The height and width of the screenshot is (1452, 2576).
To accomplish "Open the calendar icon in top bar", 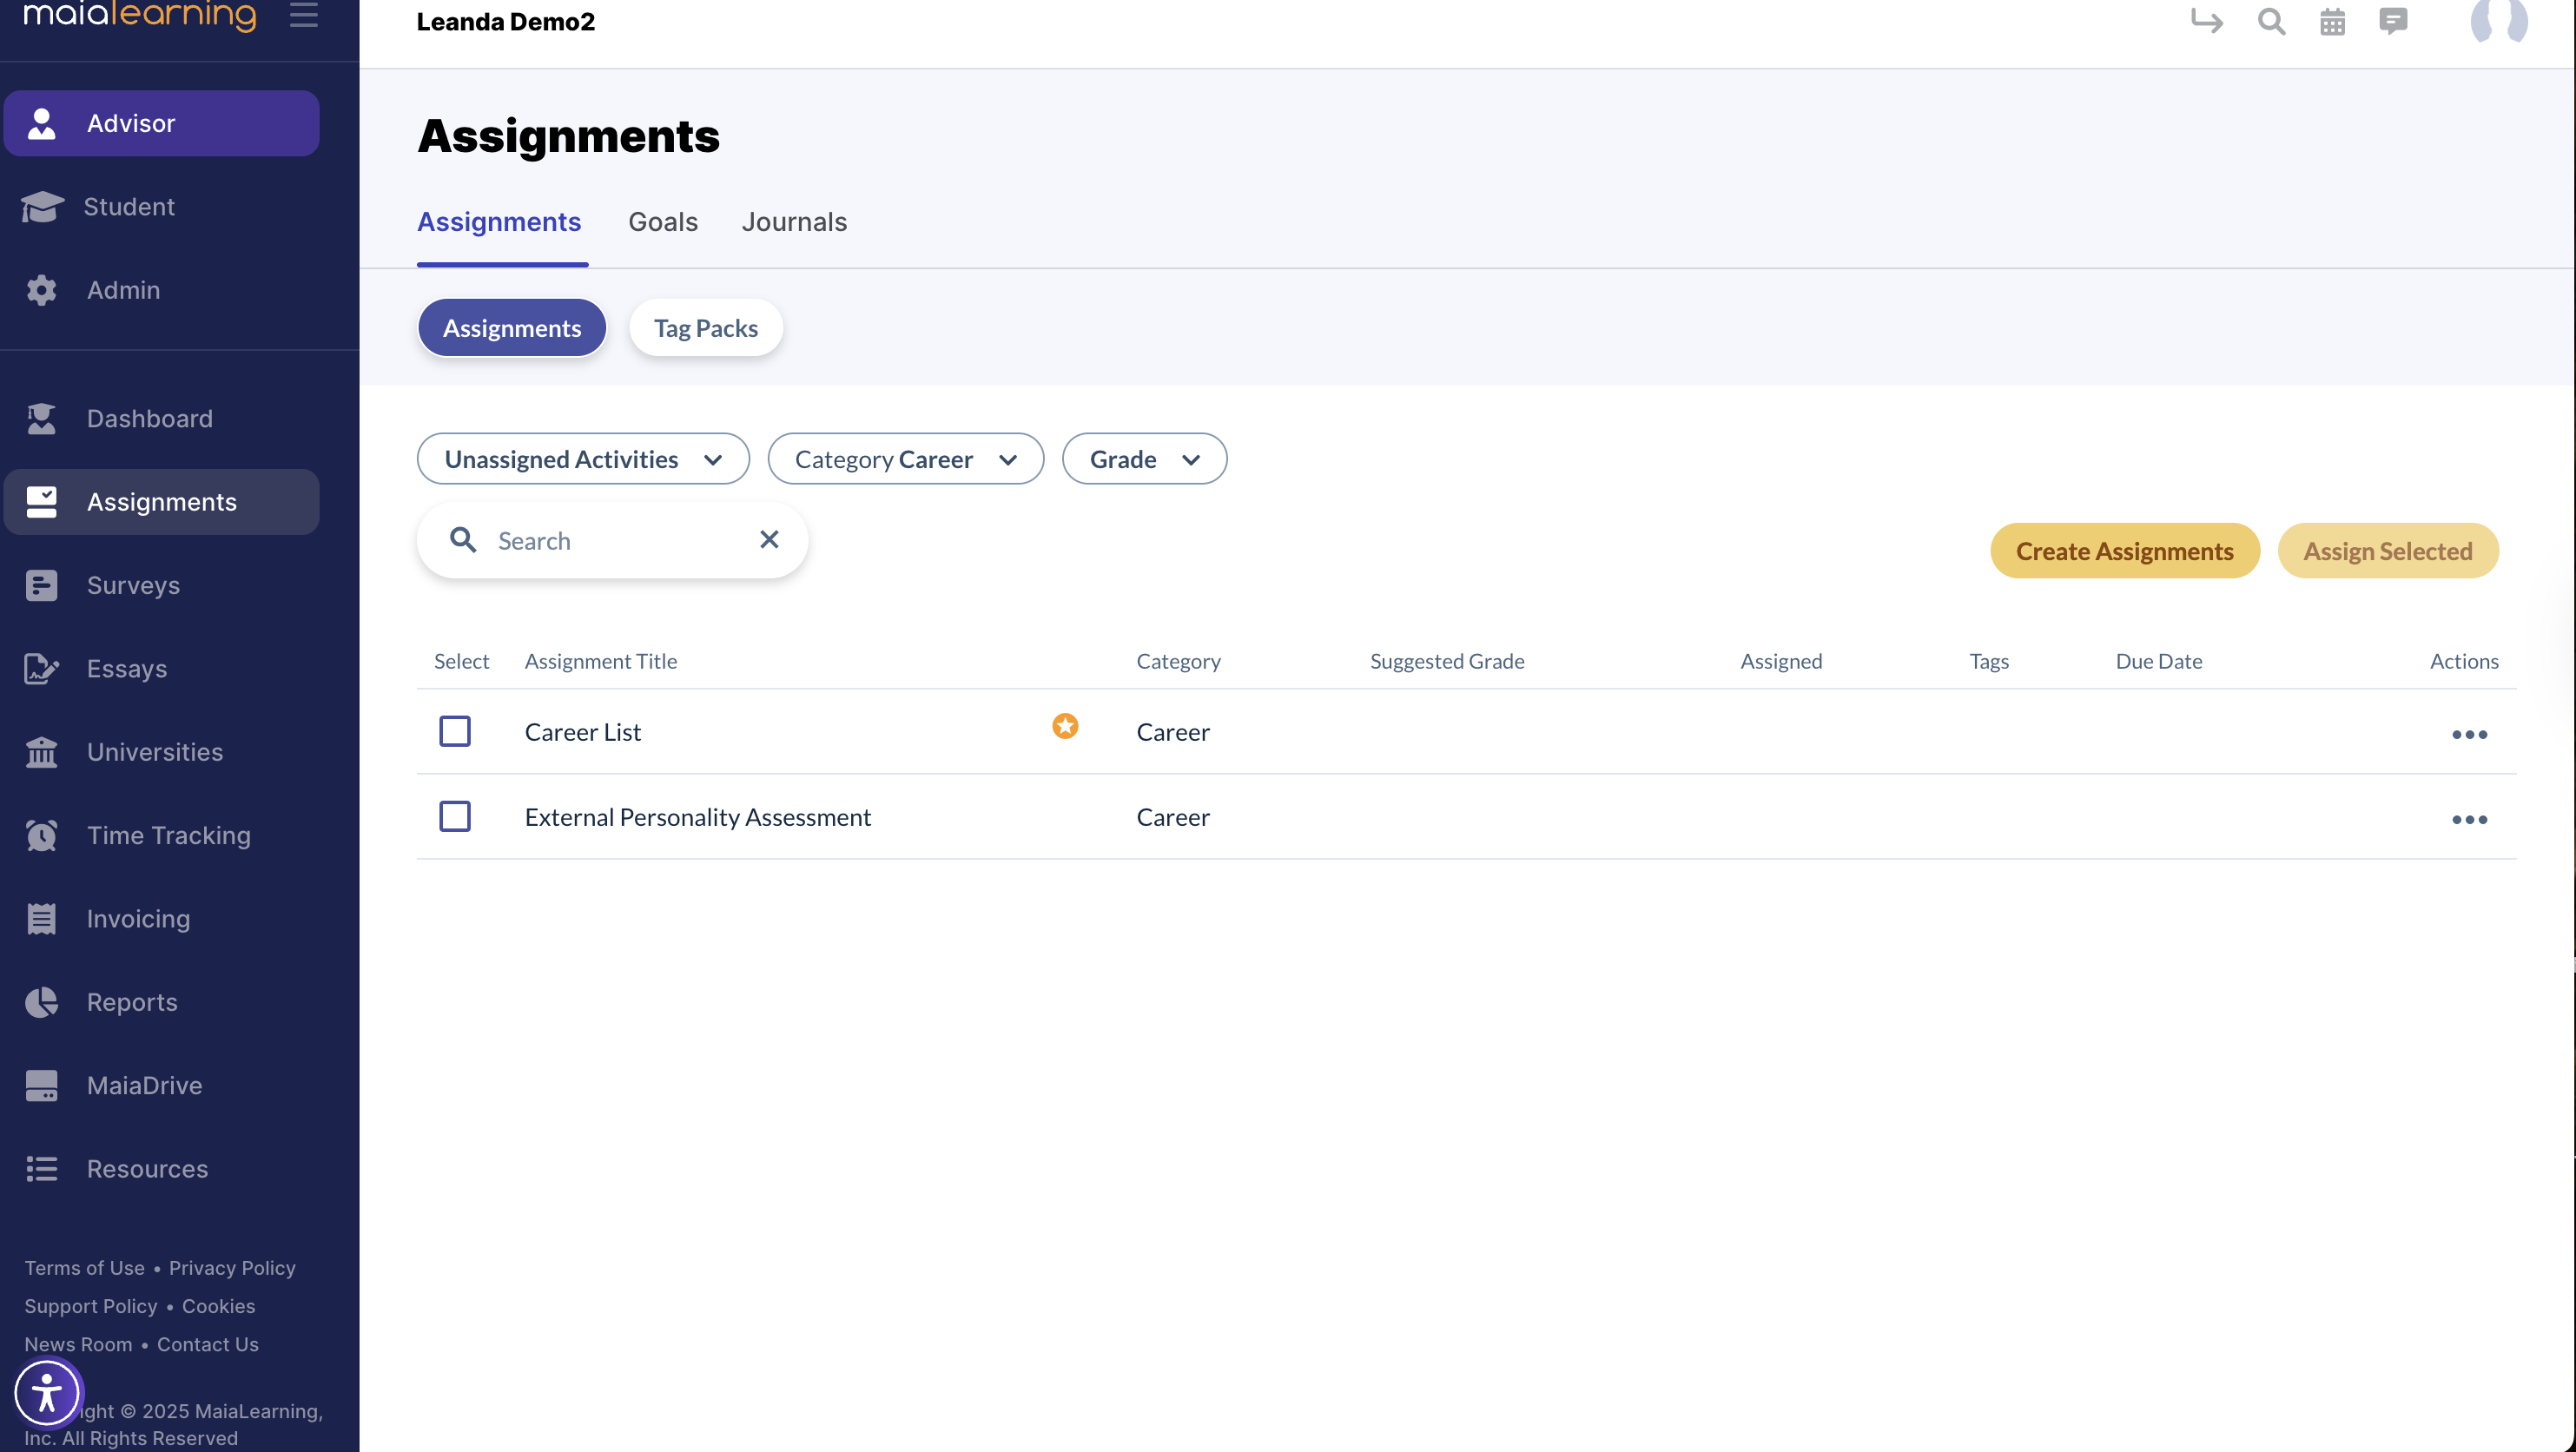I will pos(2332,21).
